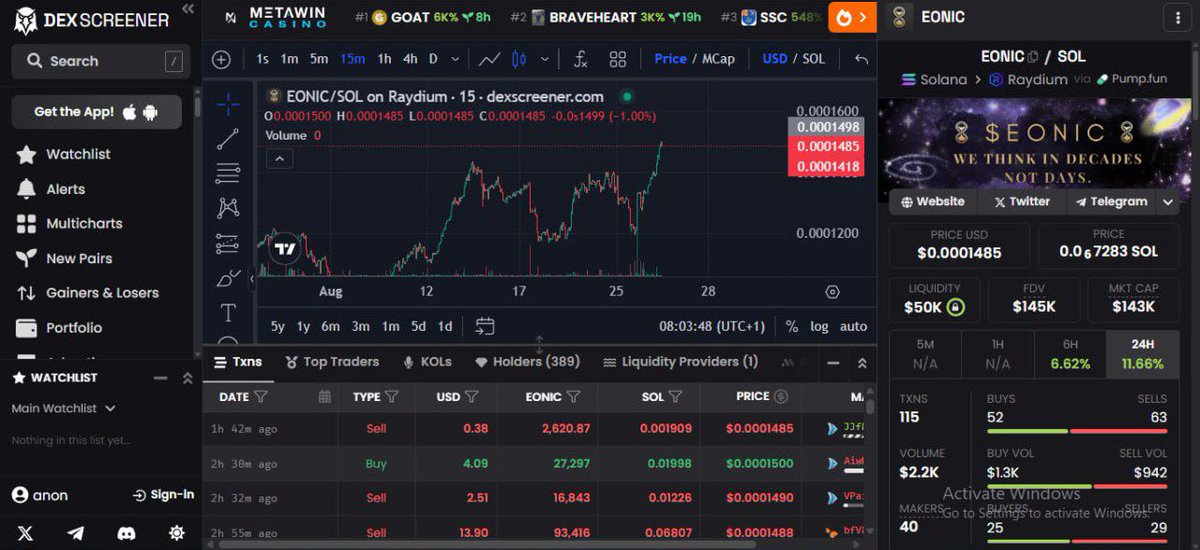Copy the EONIC token address icon
This screenshot has height=550, width=1200.
point(1033,57)
